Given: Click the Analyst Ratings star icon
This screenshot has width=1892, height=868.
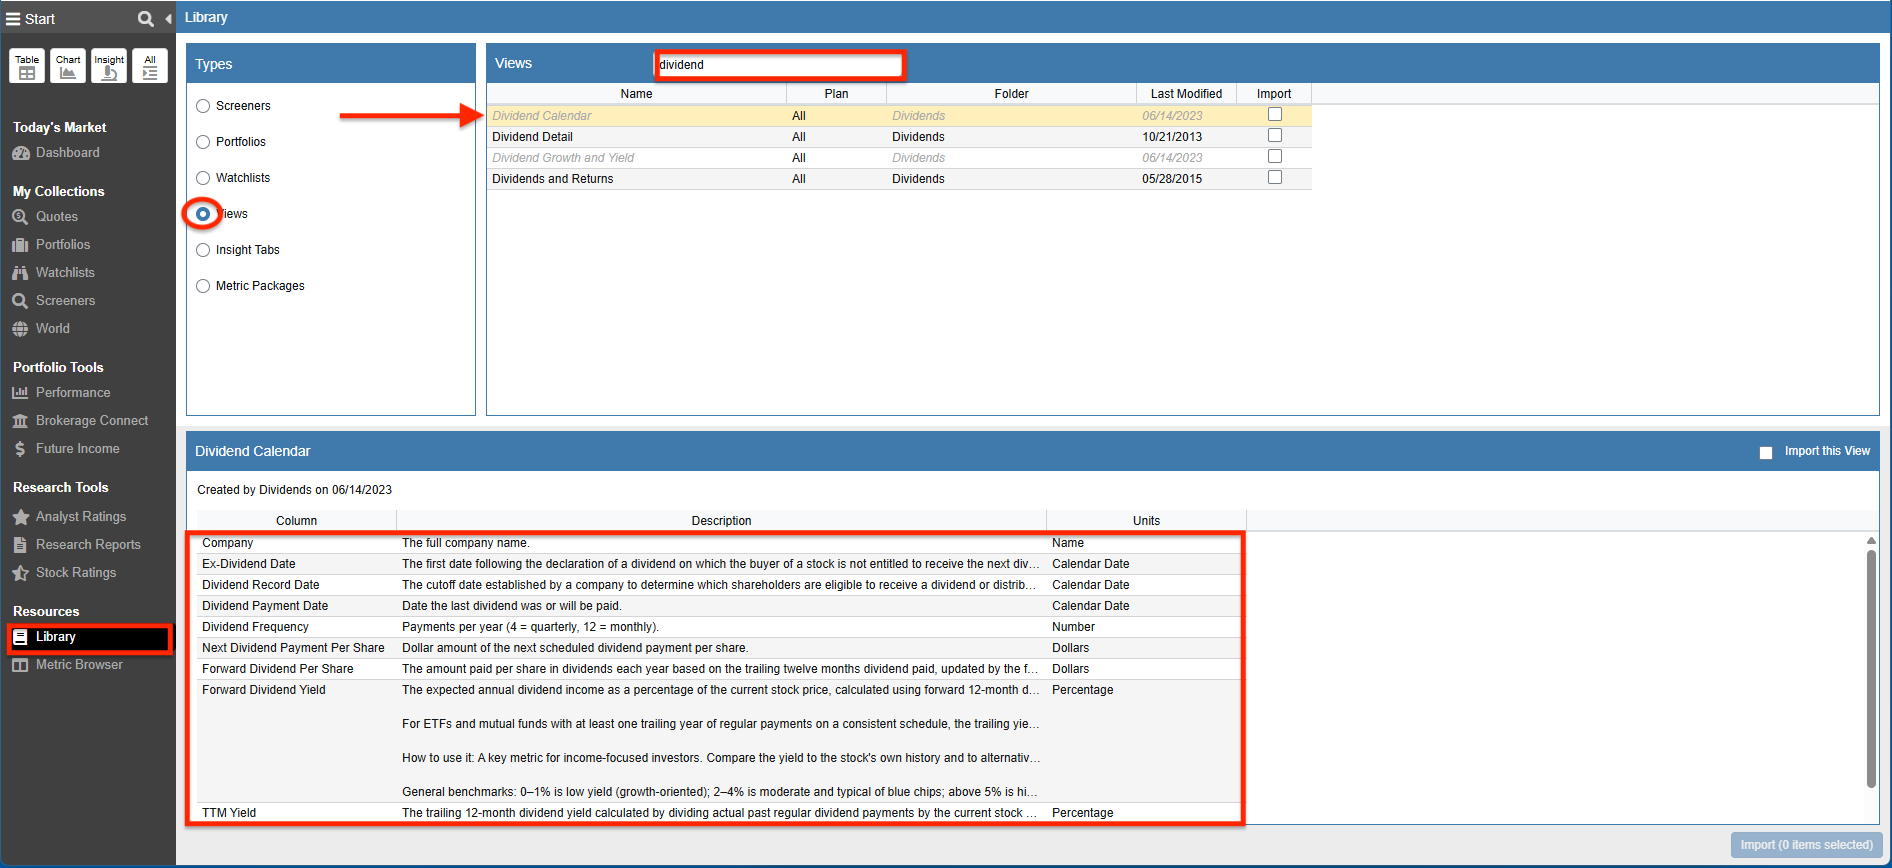Looking at the screenshot, I should tap(20, 517).
